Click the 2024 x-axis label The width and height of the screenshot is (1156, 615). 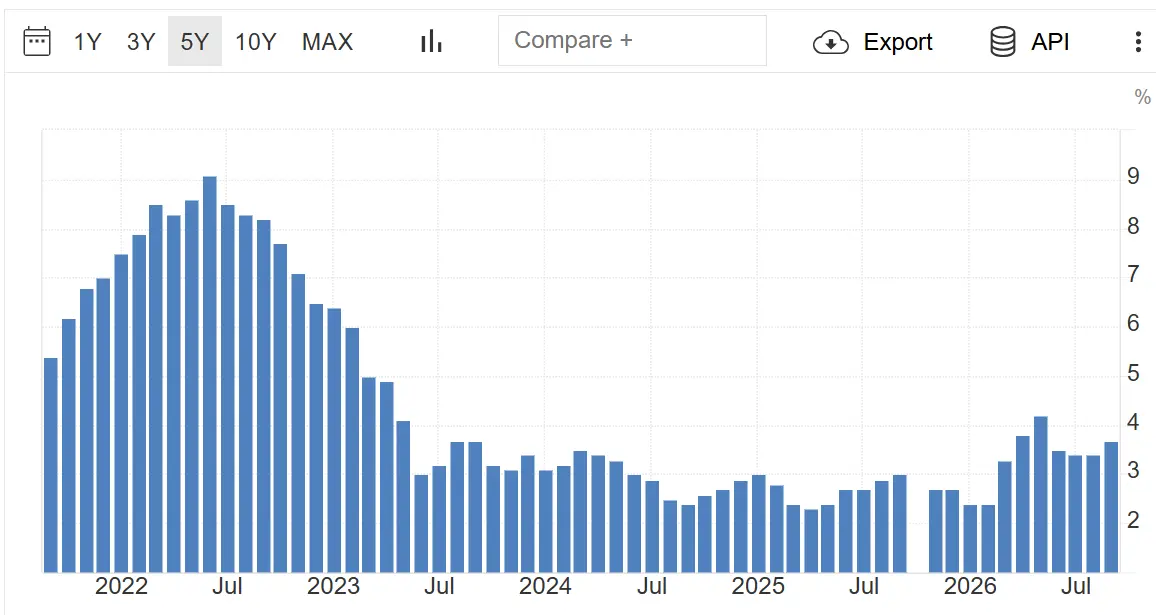coord(545,586)
